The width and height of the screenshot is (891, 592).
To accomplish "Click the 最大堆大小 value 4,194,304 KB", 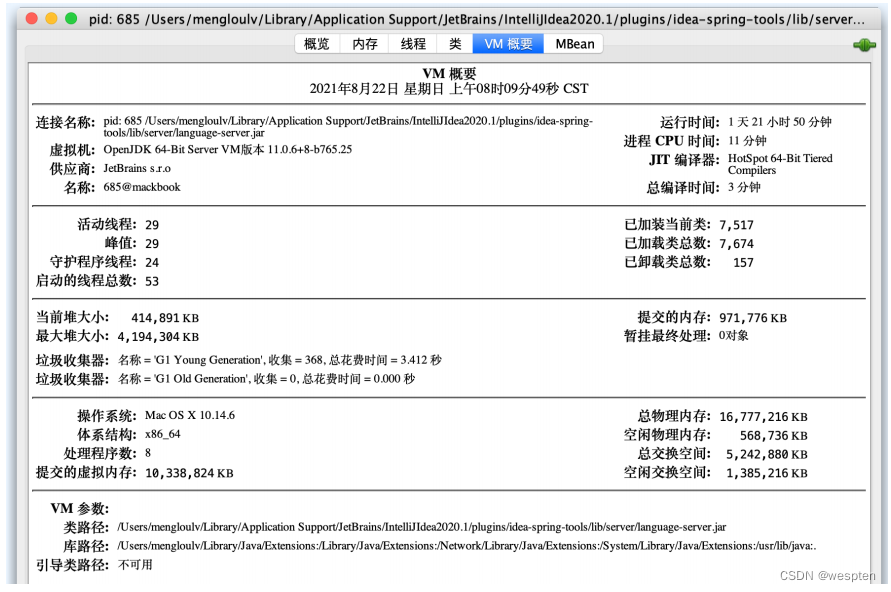I will 158,337.
